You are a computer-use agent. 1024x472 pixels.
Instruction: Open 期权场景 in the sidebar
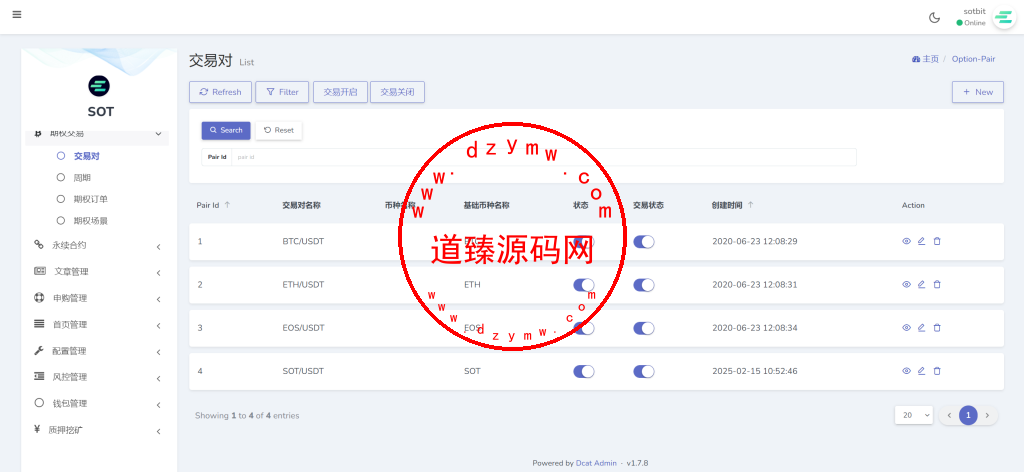pos(90,221)
